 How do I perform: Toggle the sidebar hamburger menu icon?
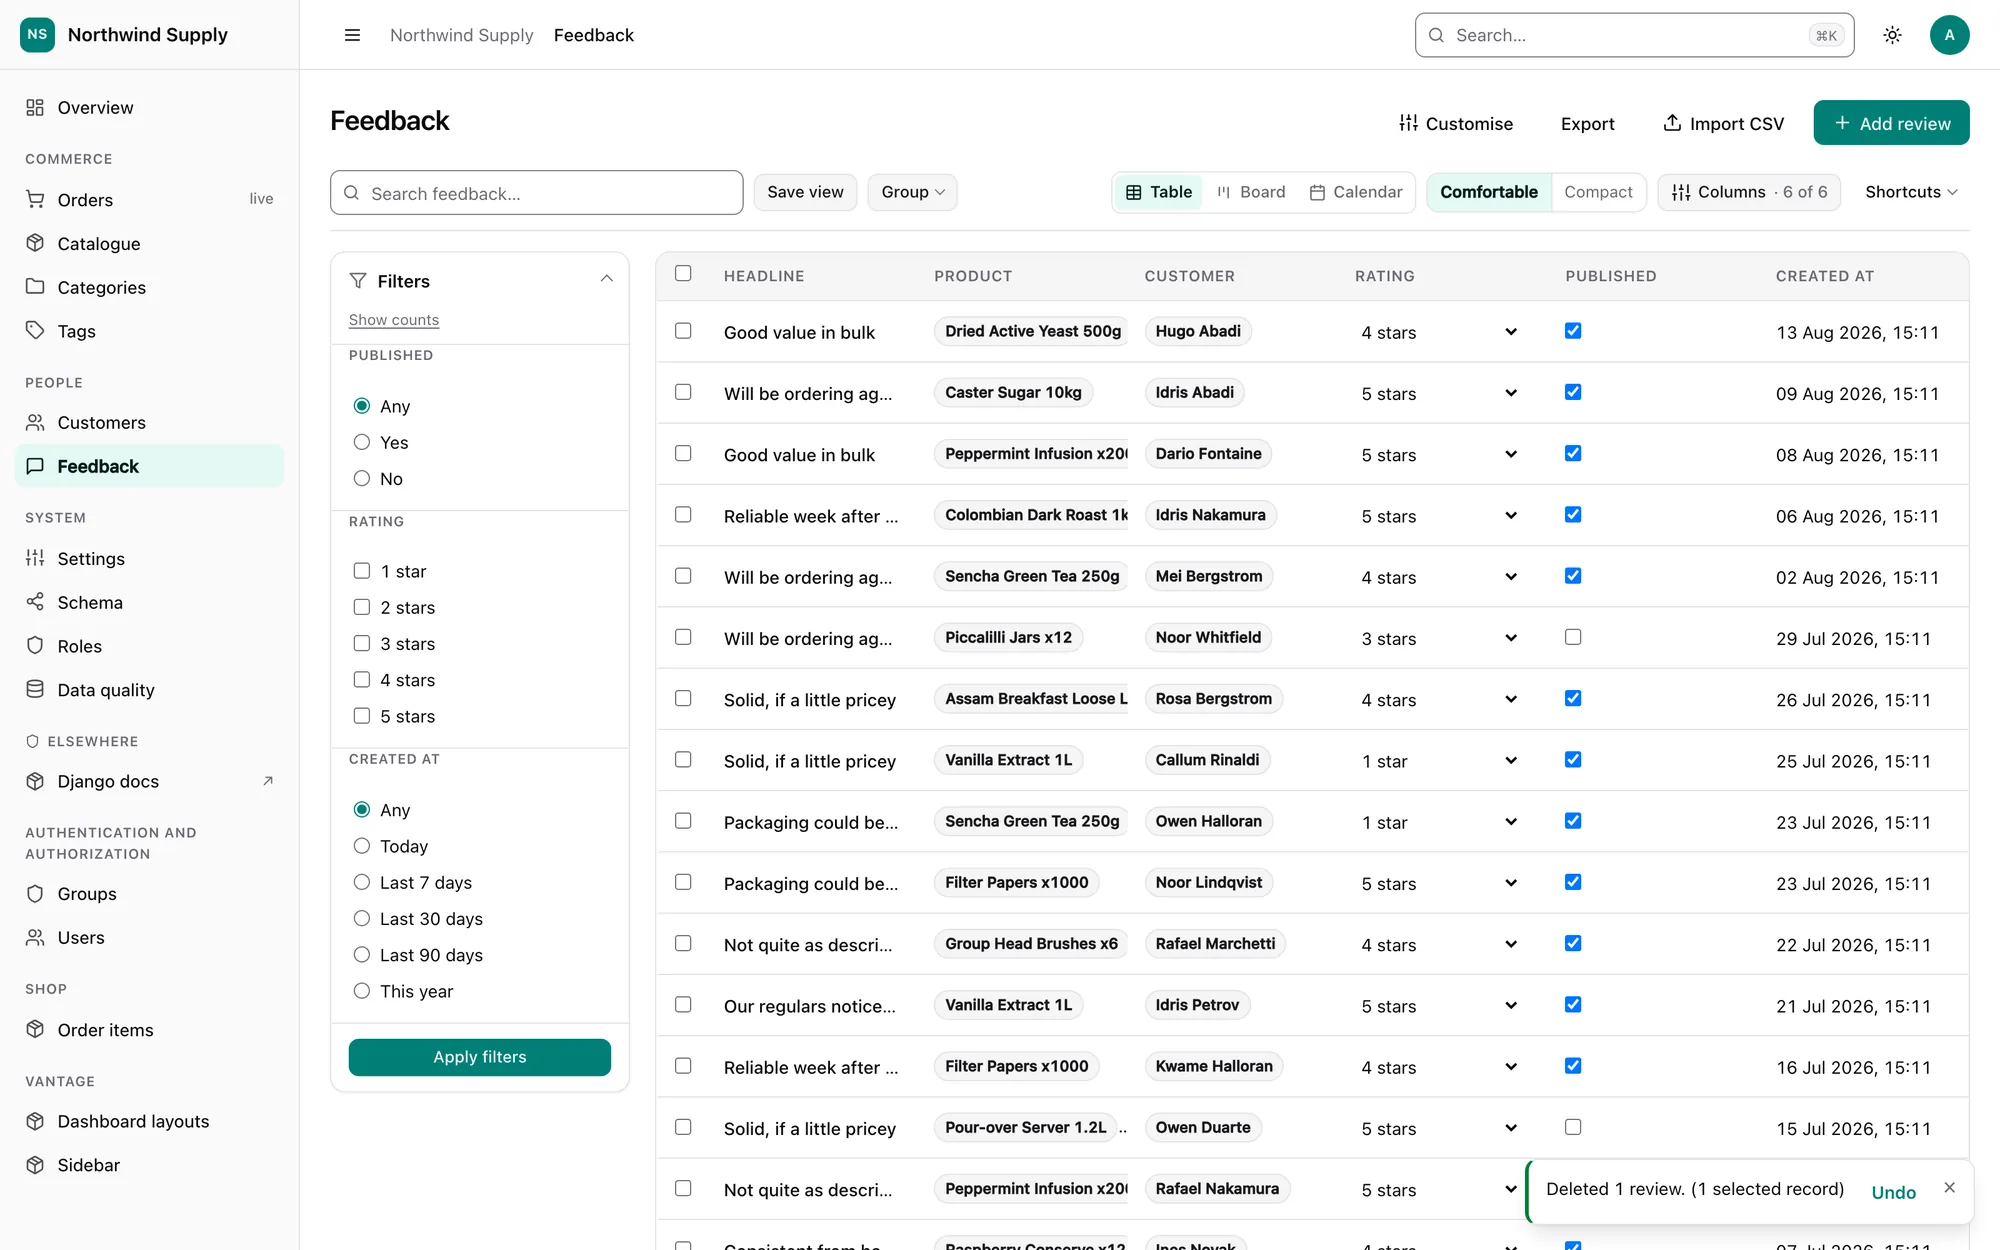(x=352, y=35)
